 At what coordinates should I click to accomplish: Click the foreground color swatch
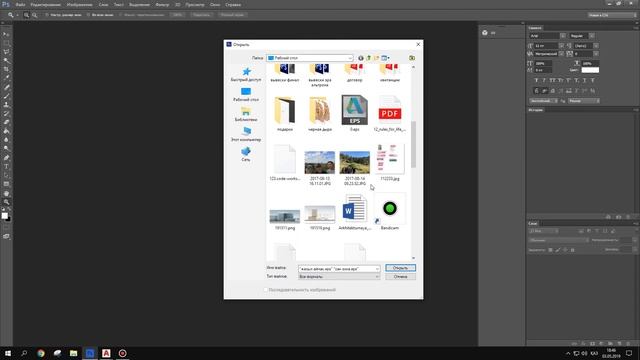(4, 216)
